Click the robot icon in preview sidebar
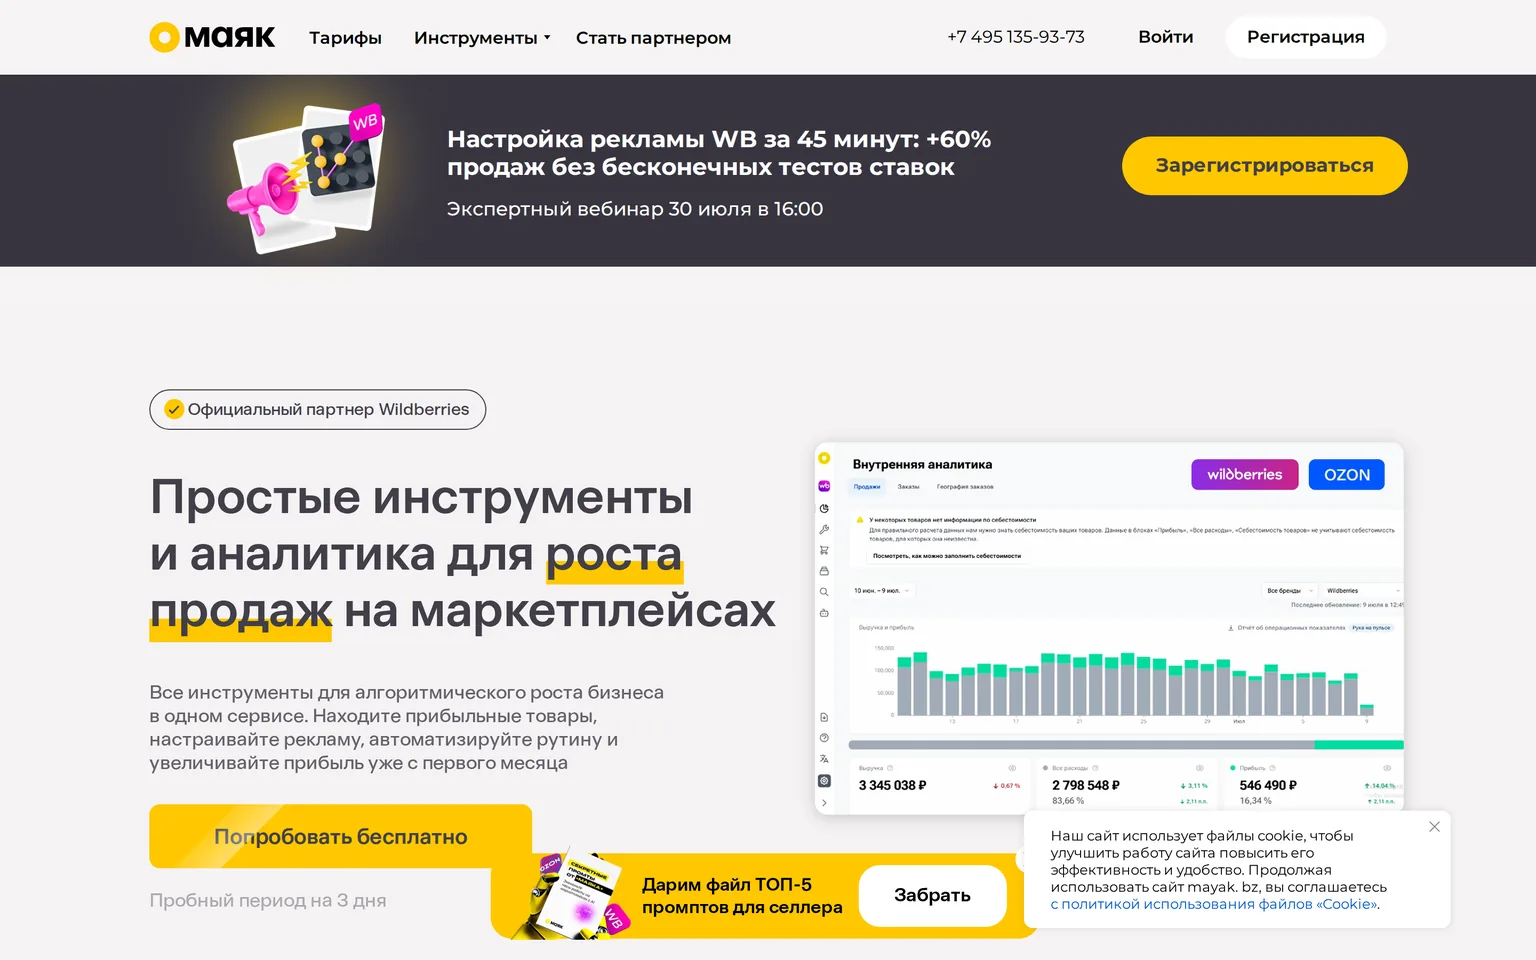The image size is (1536, 960). click(824, 613)
